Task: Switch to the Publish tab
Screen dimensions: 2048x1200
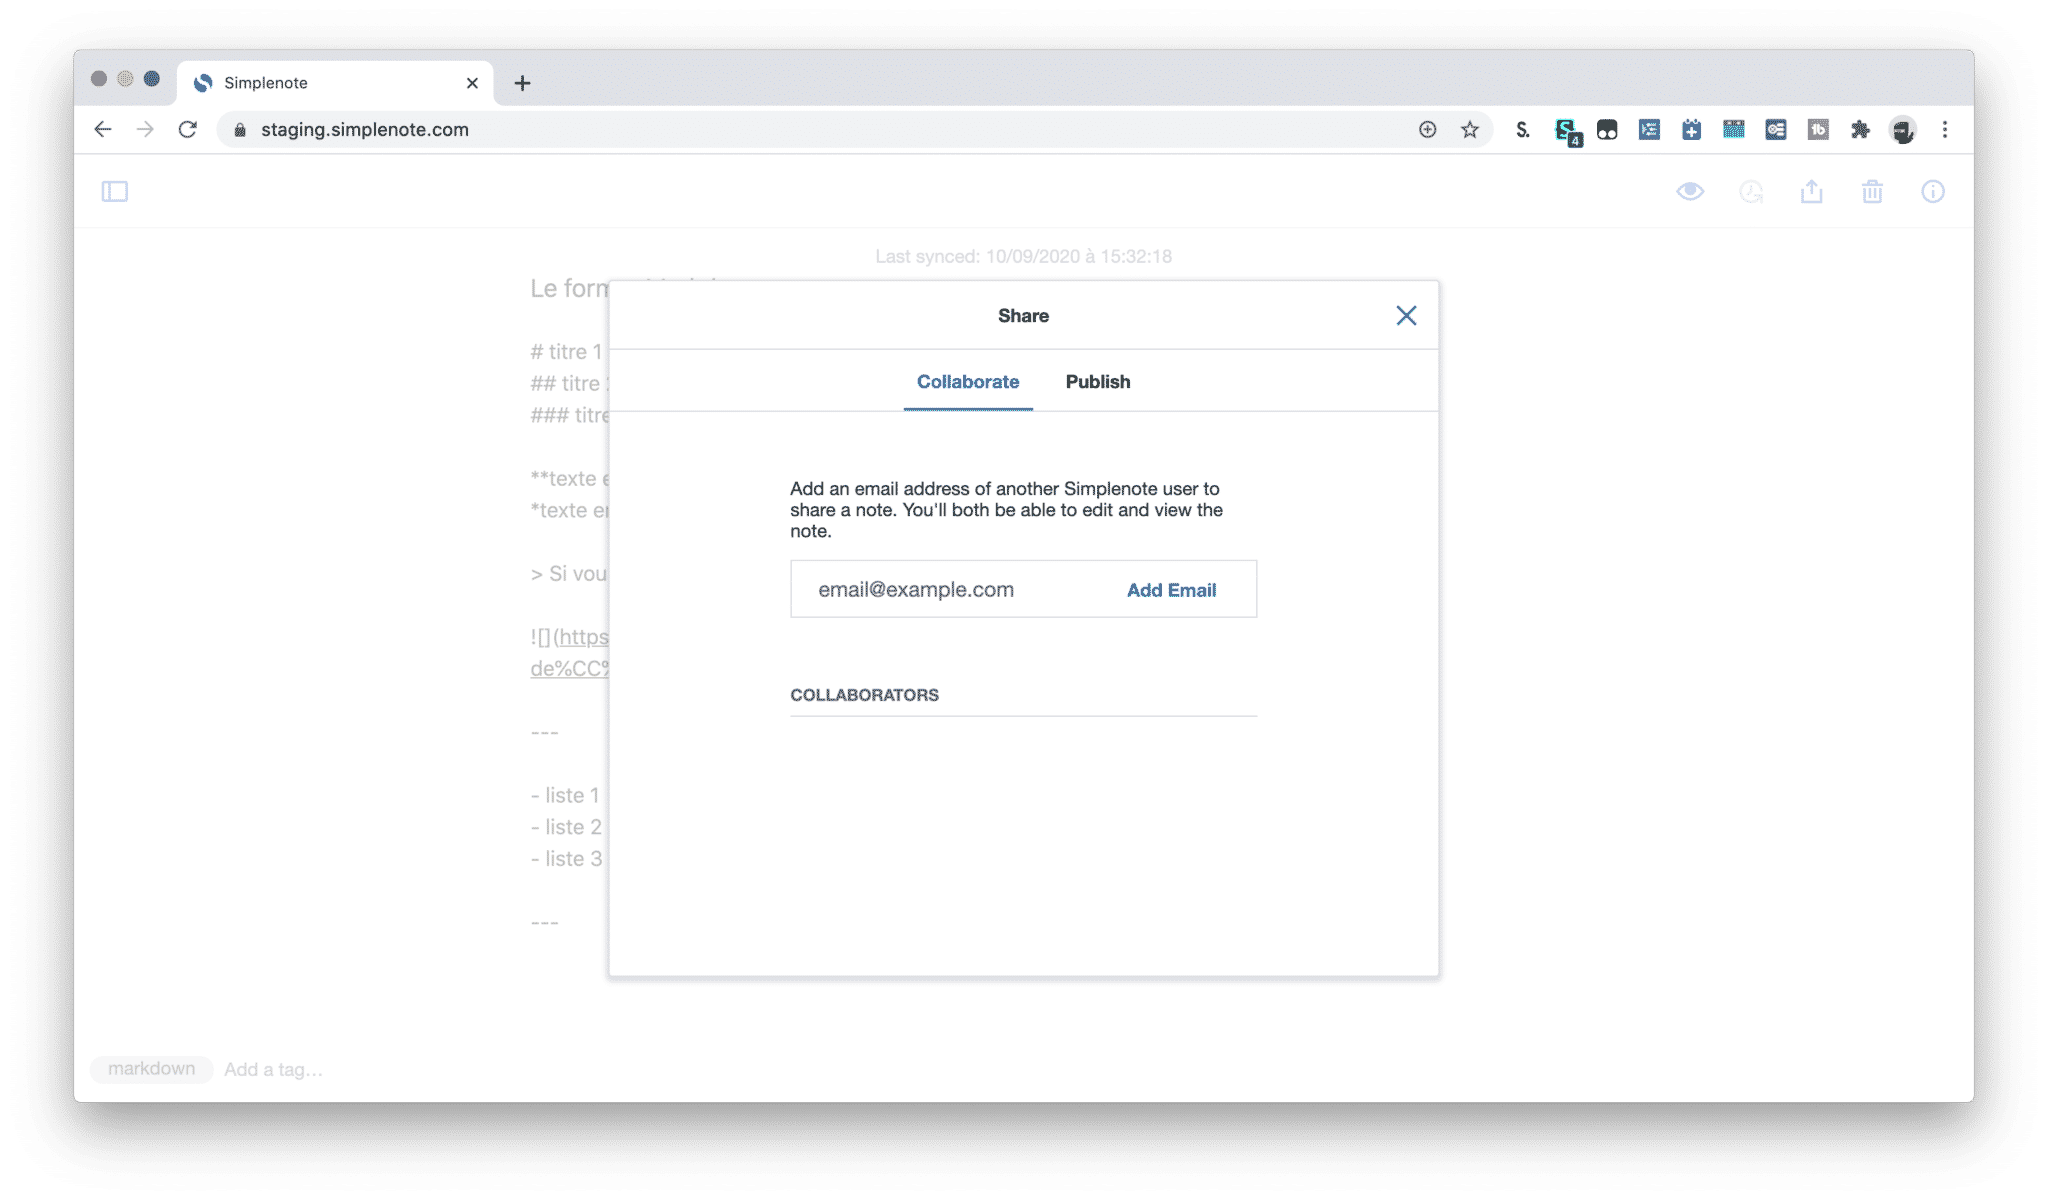Action: point(1098,380)
